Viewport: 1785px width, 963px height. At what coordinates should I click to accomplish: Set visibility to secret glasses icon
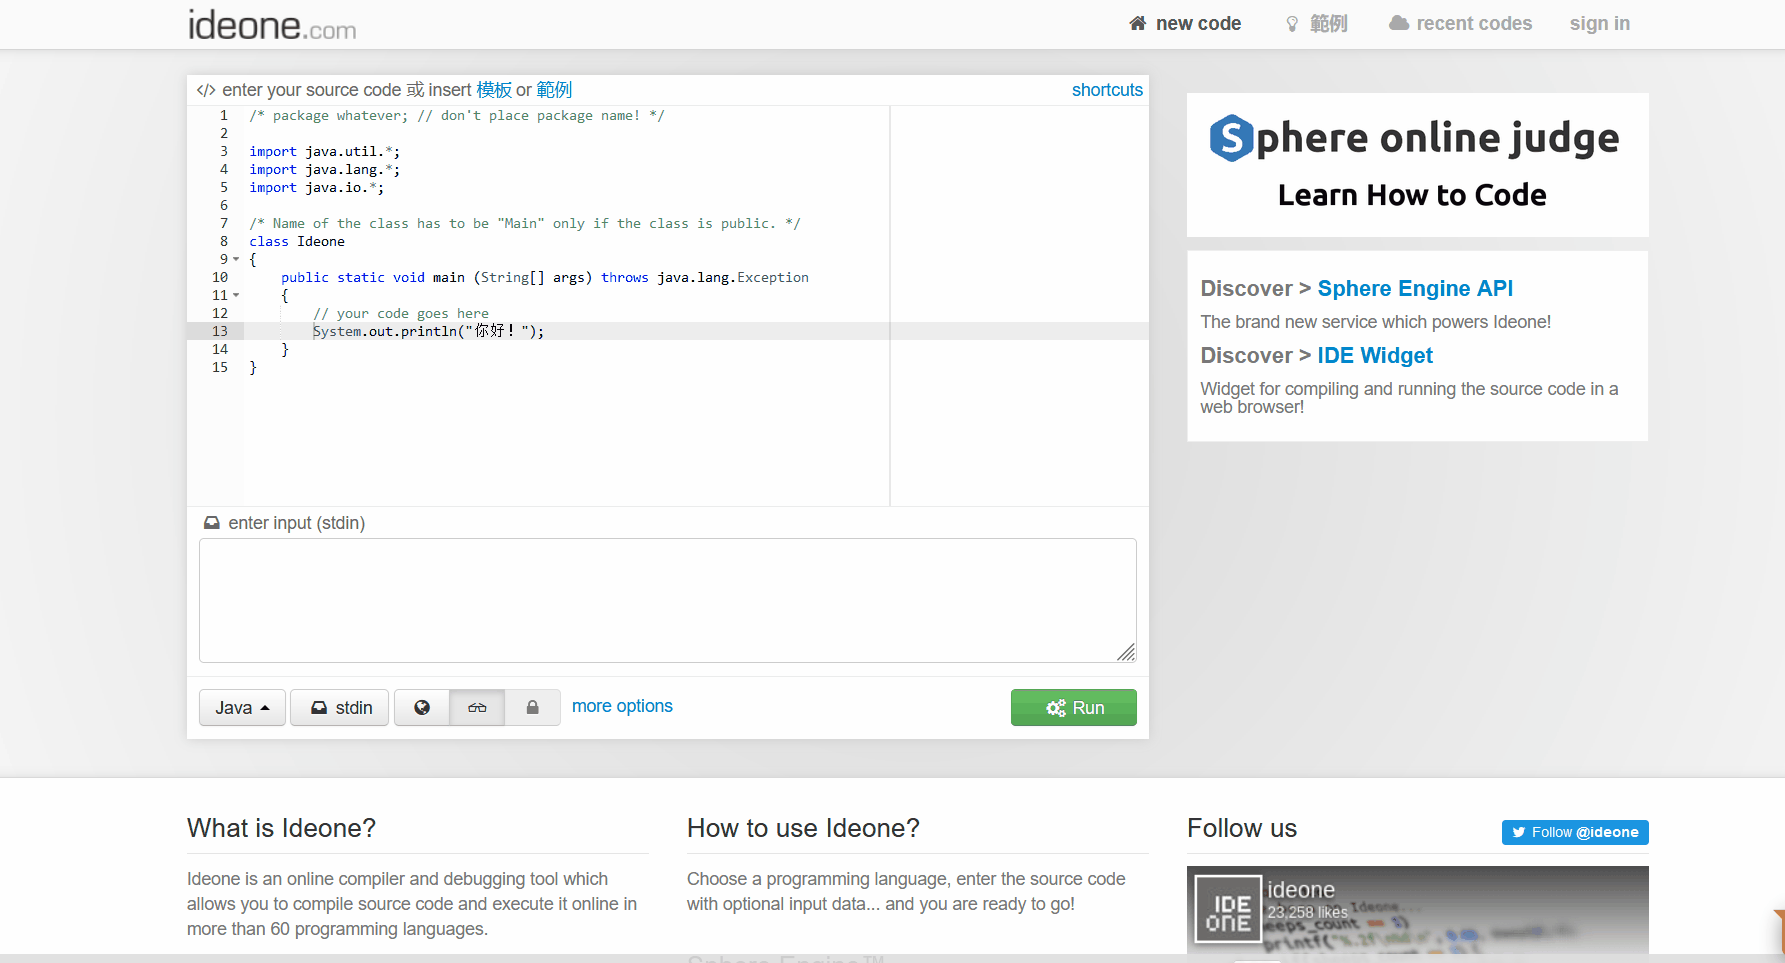click(x=477, y=707)
